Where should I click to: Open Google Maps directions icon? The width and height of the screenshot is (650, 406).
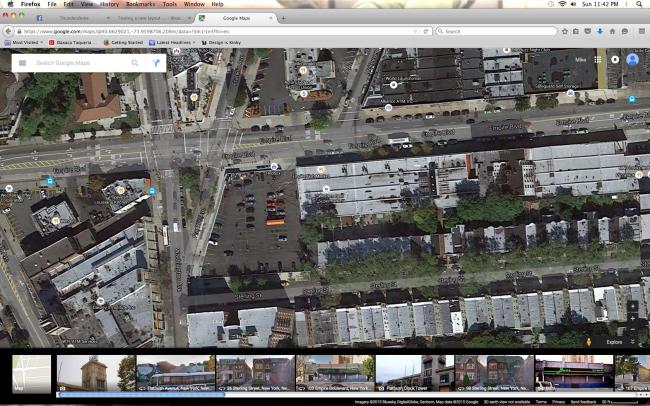tap(156, 63)
